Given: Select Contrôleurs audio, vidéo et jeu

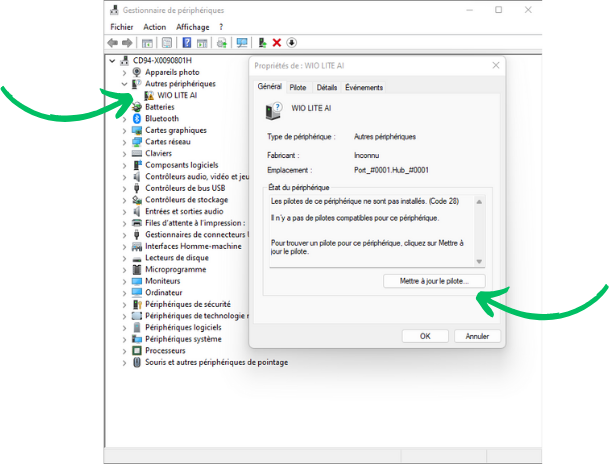Looking at the screenshot, I should 197,177.
